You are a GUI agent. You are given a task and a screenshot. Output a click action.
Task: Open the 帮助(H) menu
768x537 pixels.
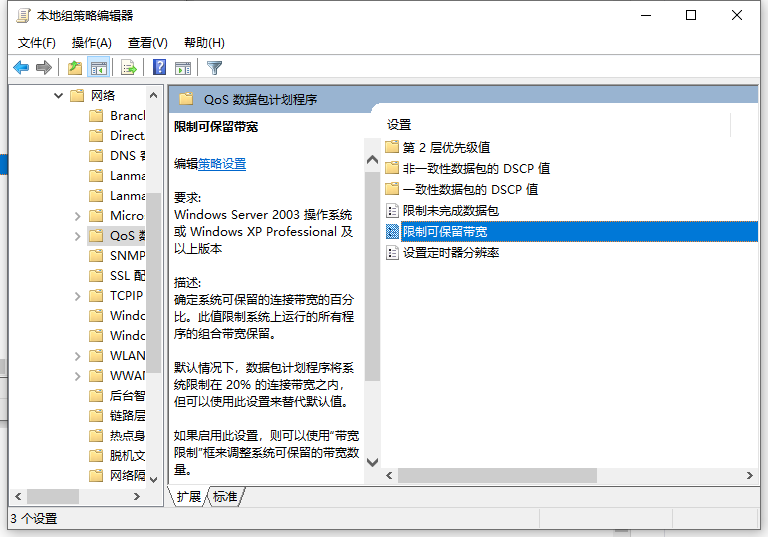[x=204, y=43]
